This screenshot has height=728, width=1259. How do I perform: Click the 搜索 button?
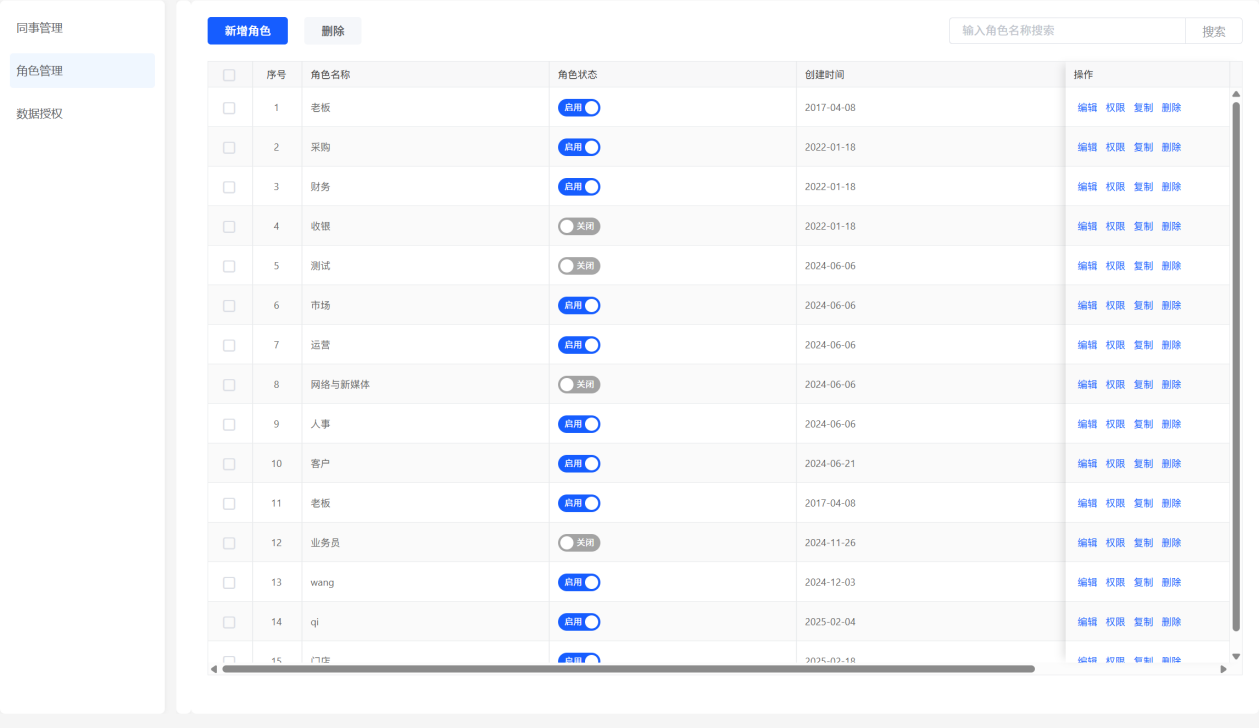(1213, 31)
